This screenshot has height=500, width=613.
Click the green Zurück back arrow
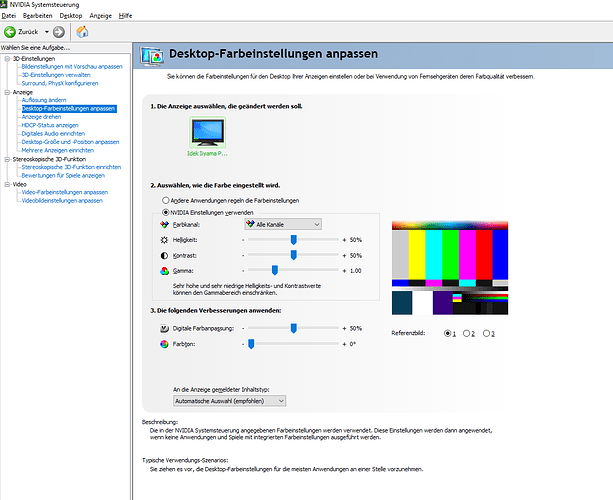[x=10, y=32]
